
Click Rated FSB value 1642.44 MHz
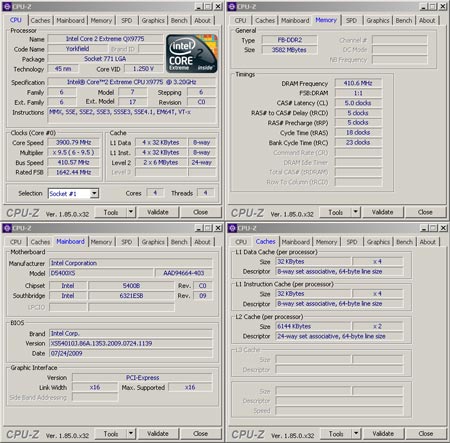click(x=73, y=172)
